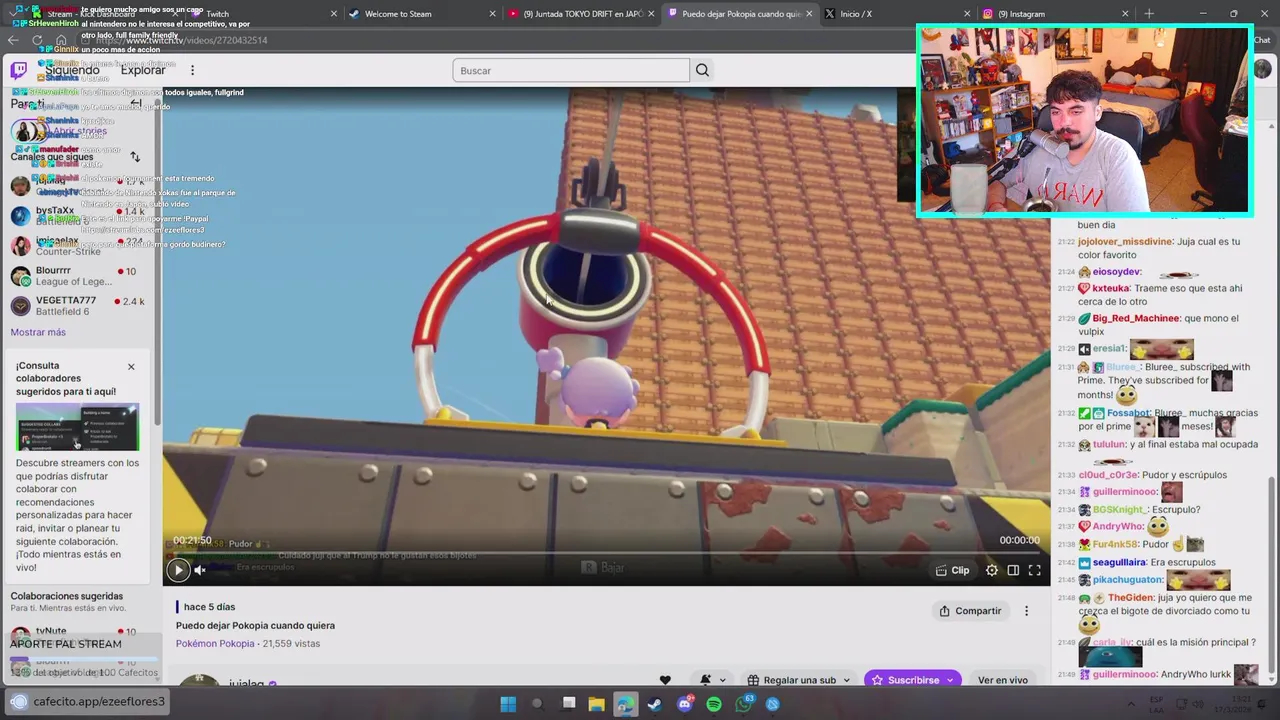Unmute the video player volume

200,570
